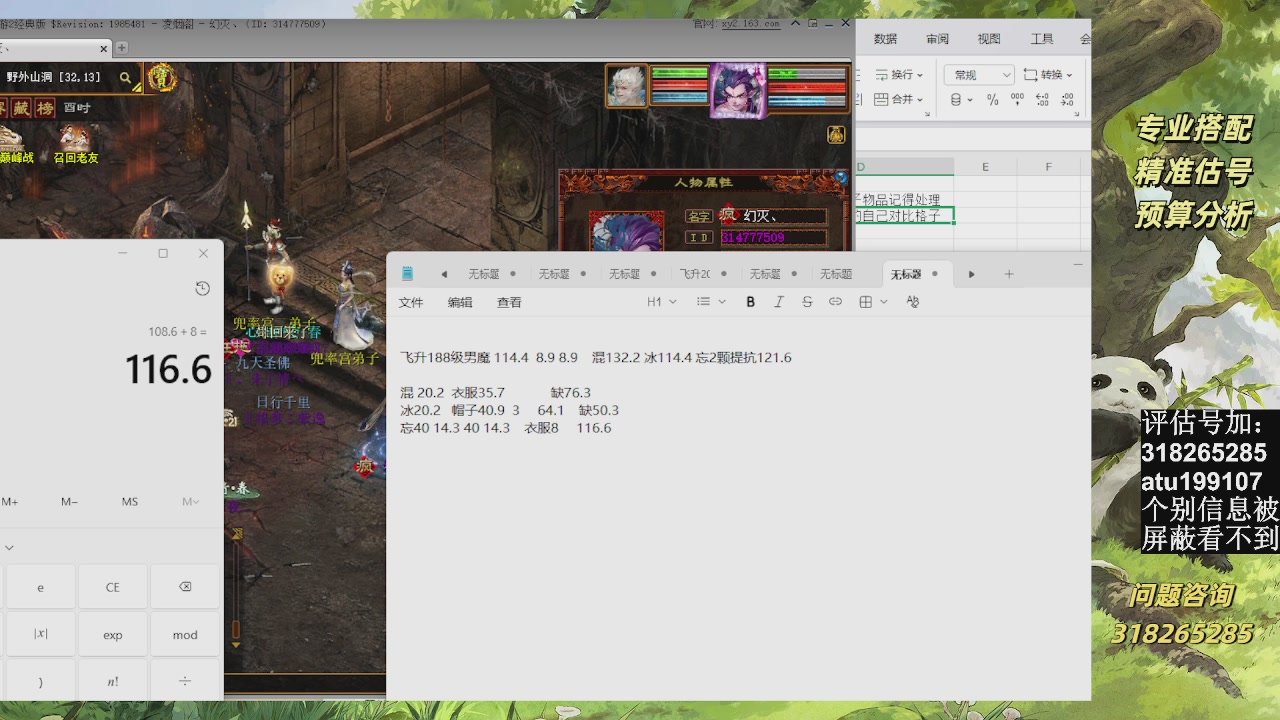Click the game map search magnifier
1280x720 pixels.
point(126,77)
